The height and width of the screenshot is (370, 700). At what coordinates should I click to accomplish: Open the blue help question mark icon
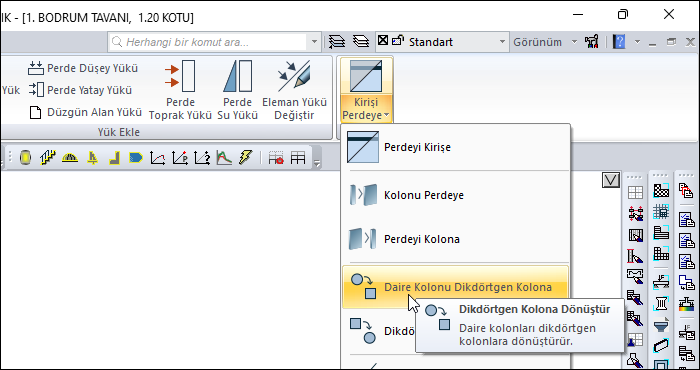[x=619, y=42]
